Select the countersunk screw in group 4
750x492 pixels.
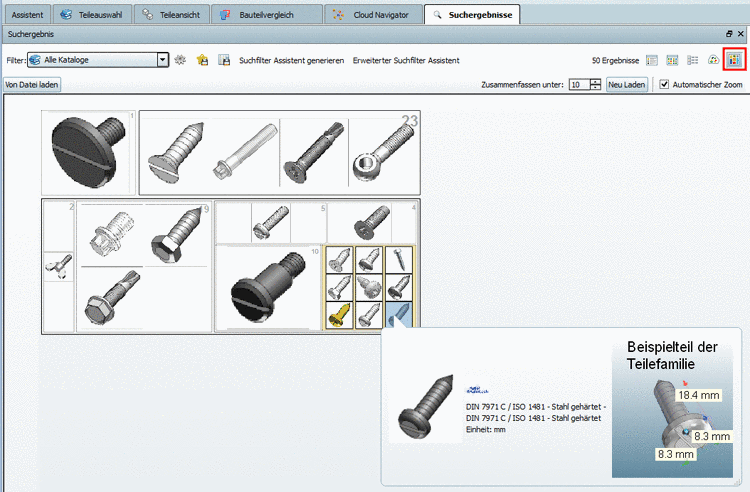372,223
